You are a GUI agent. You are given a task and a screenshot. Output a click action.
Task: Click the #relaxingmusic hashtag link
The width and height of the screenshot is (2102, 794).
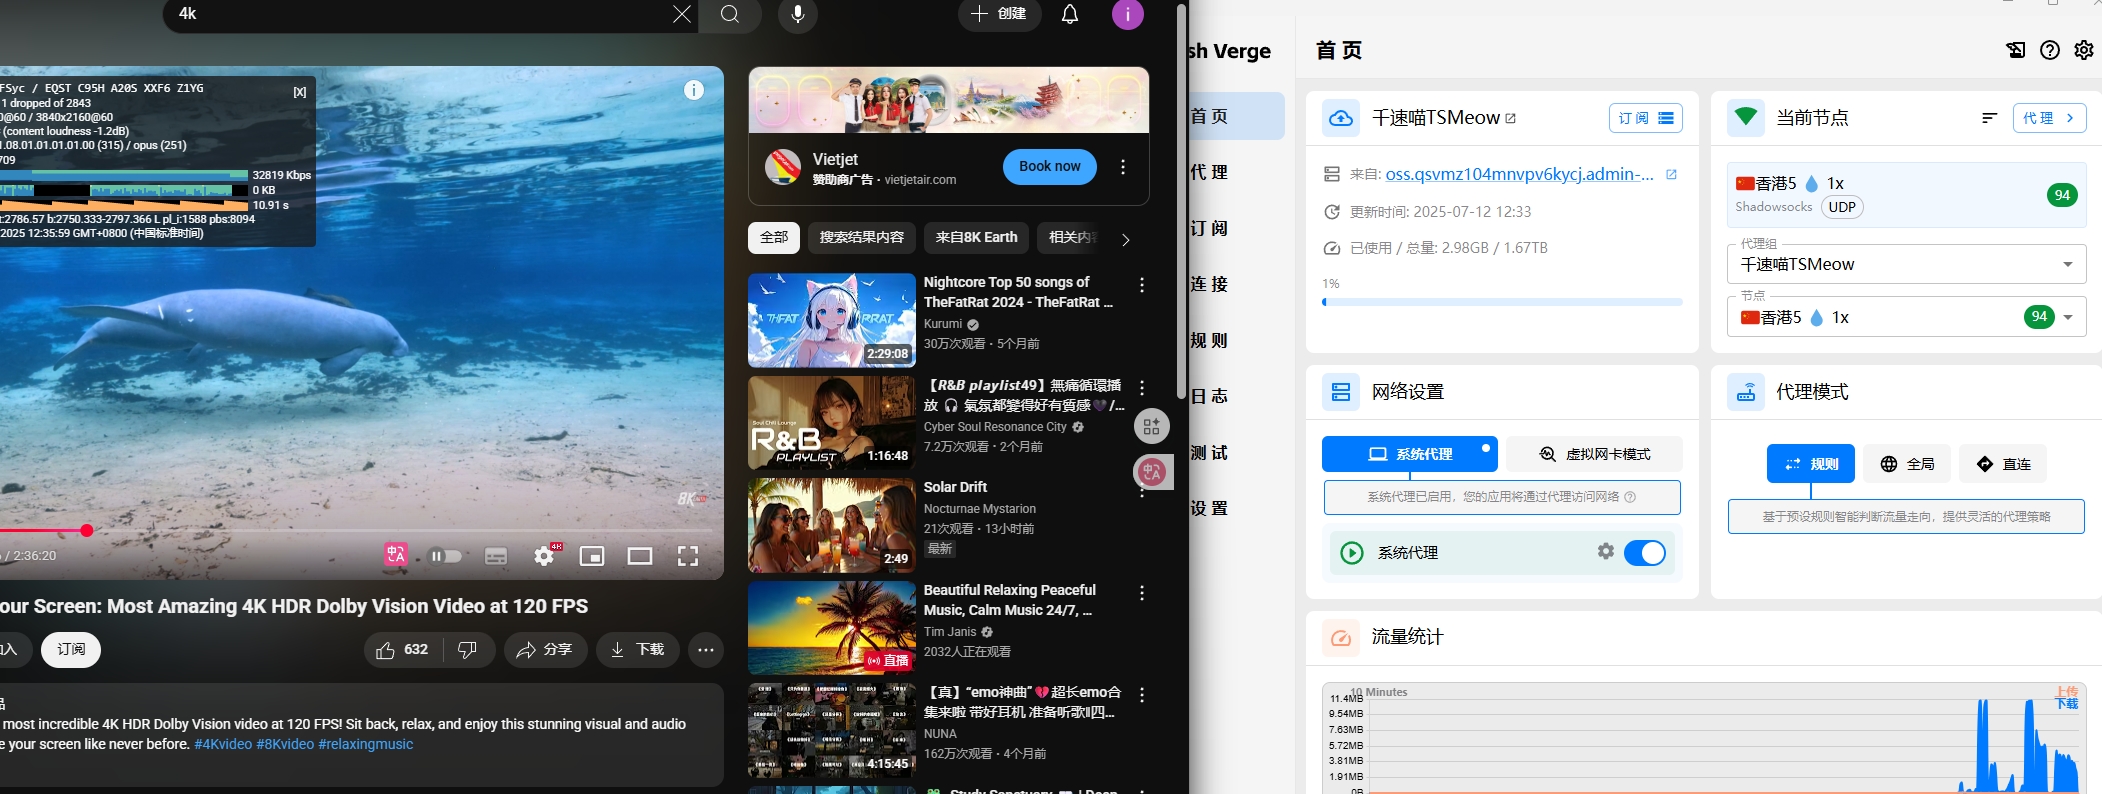(365, 744)
